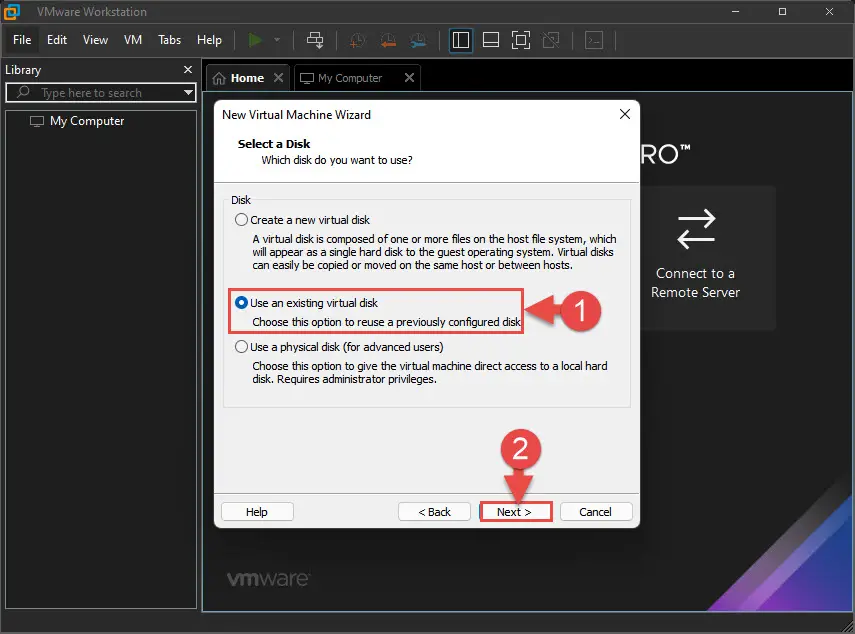The width and height of the screenshot is (855, 634).
Task: Open the Library search dropdown arrow
Action: (188, 93)
